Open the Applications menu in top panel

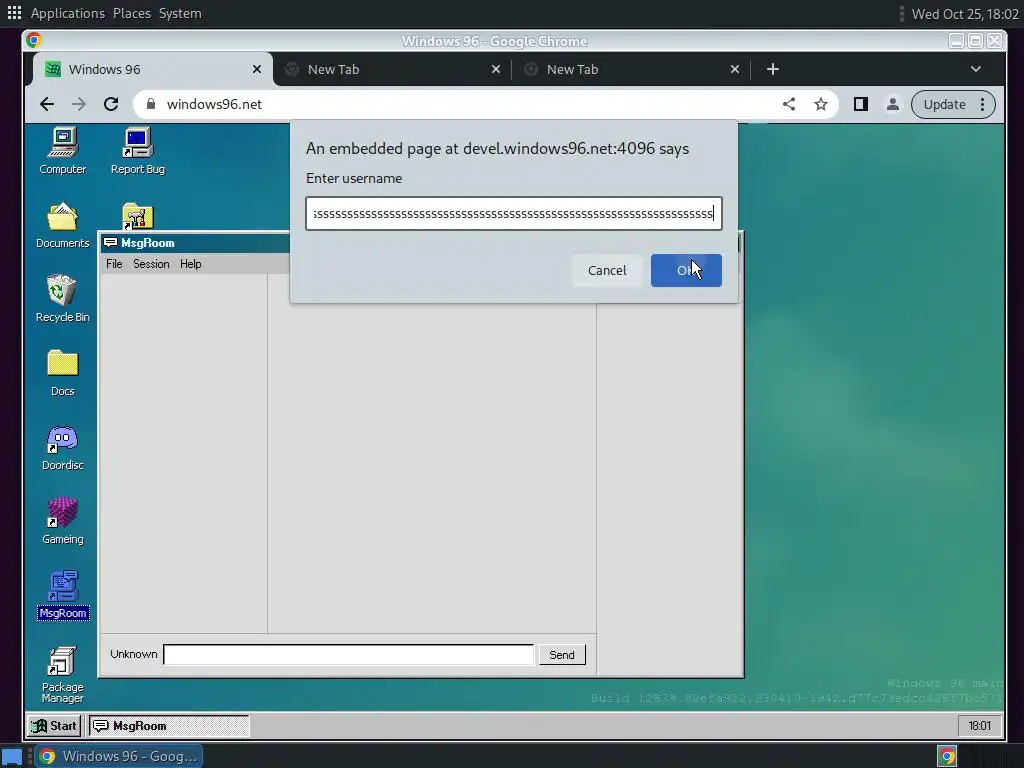(68, 13)
